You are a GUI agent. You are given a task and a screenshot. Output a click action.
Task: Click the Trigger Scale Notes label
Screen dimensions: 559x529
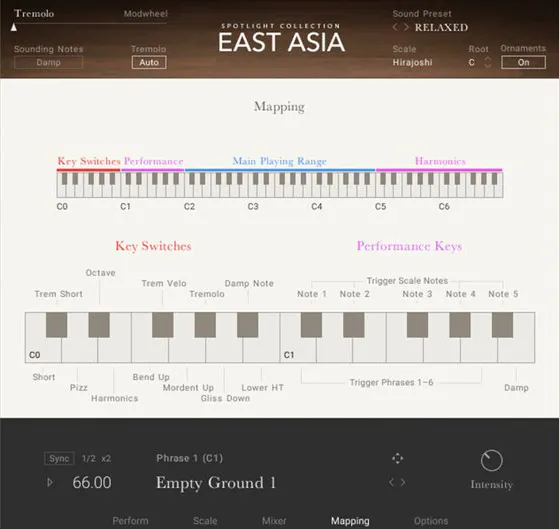(407, 281)
